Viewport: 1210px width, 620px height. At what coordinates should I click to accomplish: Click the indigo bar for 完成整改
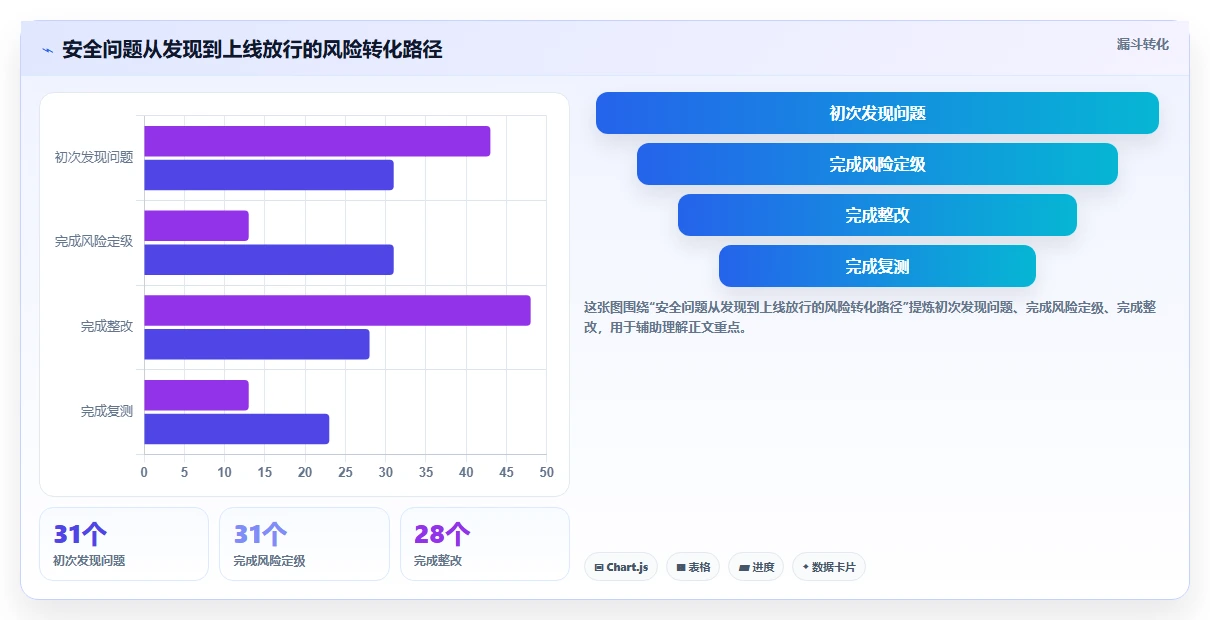click(x=257, y=344)
